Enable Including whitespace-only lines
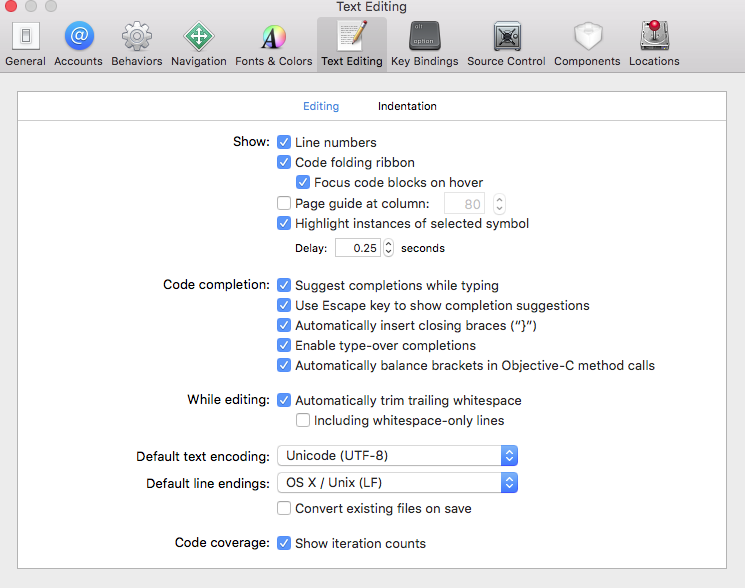The image size is (745, 588). pyautogui.click(x=303, y=420)
